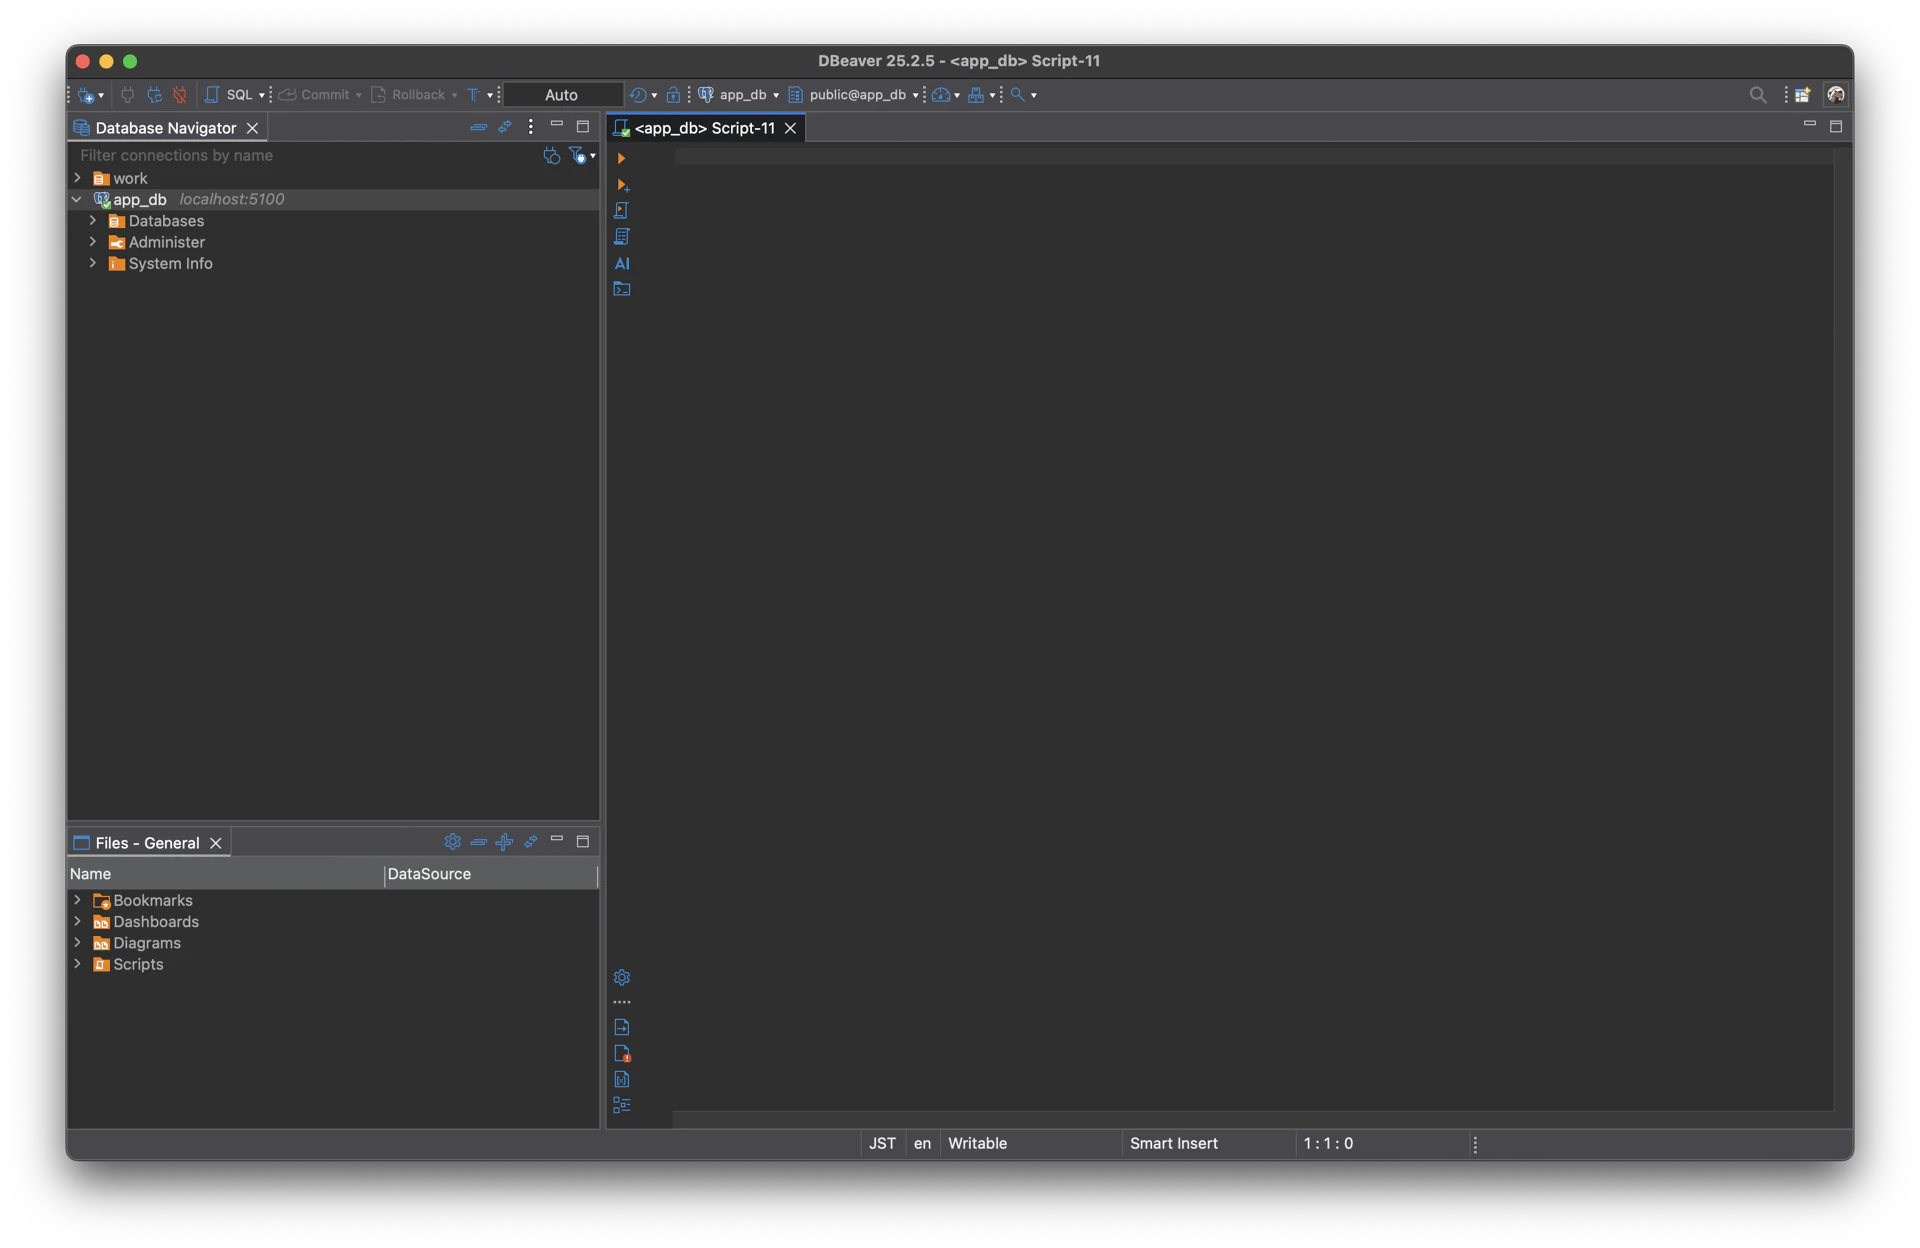Click the filter connections by name field
Image resolution: width=1920 pixels, height=1248 pixels.
point(305,155)
